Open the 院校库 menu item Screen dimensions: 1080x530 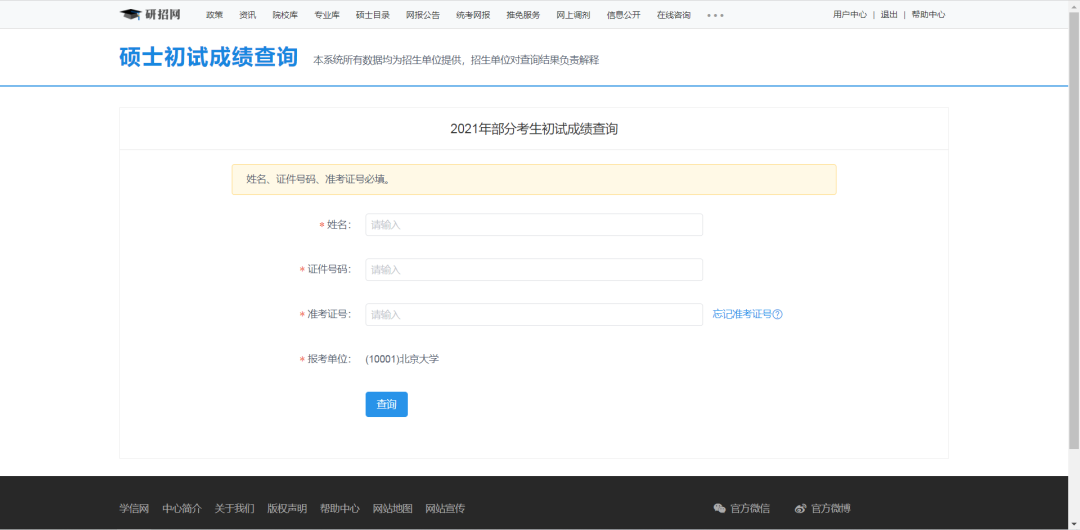click(285, 15)
